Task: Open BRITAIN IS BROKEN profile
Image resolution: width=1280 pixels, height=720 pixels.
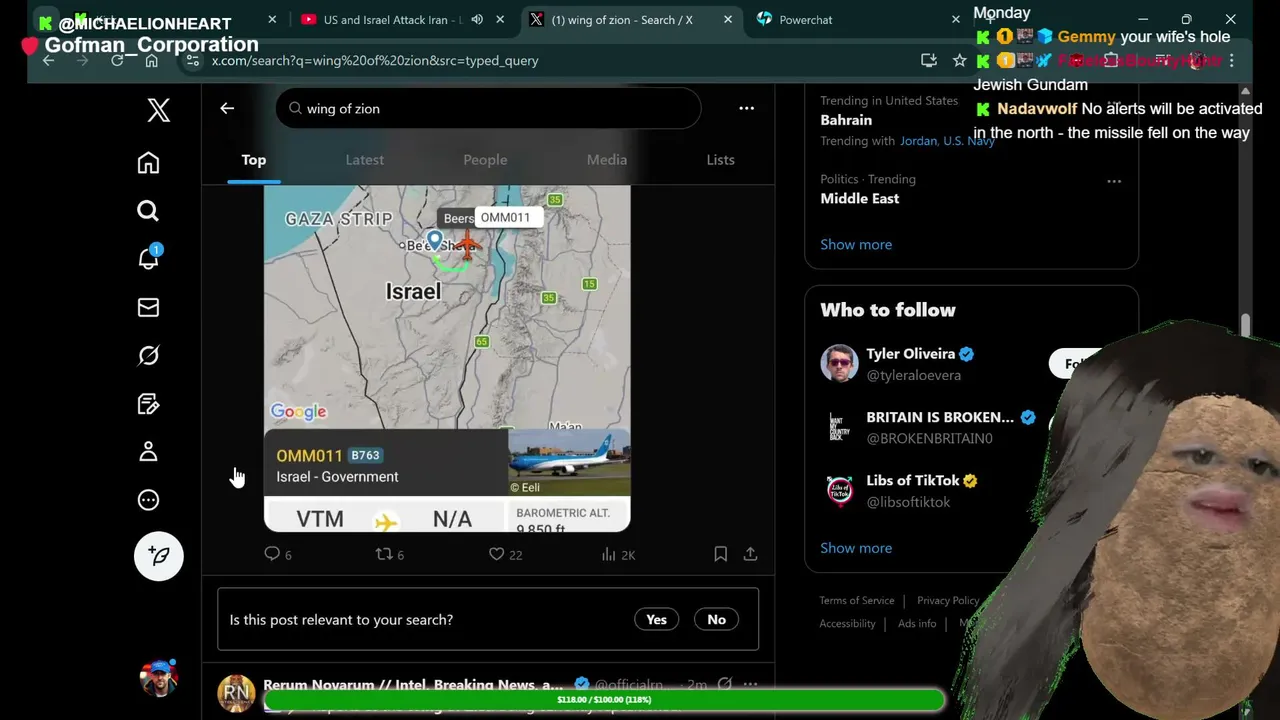Action: (940, 417)
